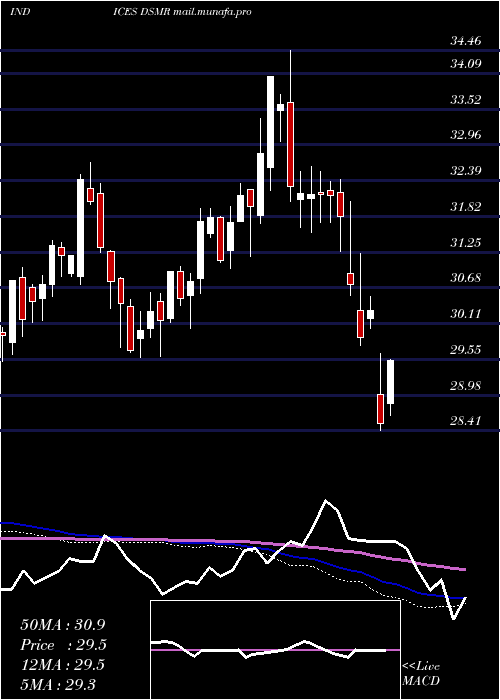This screenshot has width=500, height=700.
Task: Click the 28.41 price axis label
Action: click(x=466, y=421)
